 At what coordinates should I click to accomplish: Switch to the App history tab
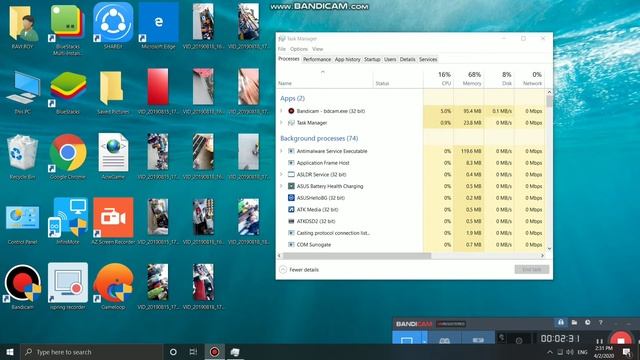[347, 59]
